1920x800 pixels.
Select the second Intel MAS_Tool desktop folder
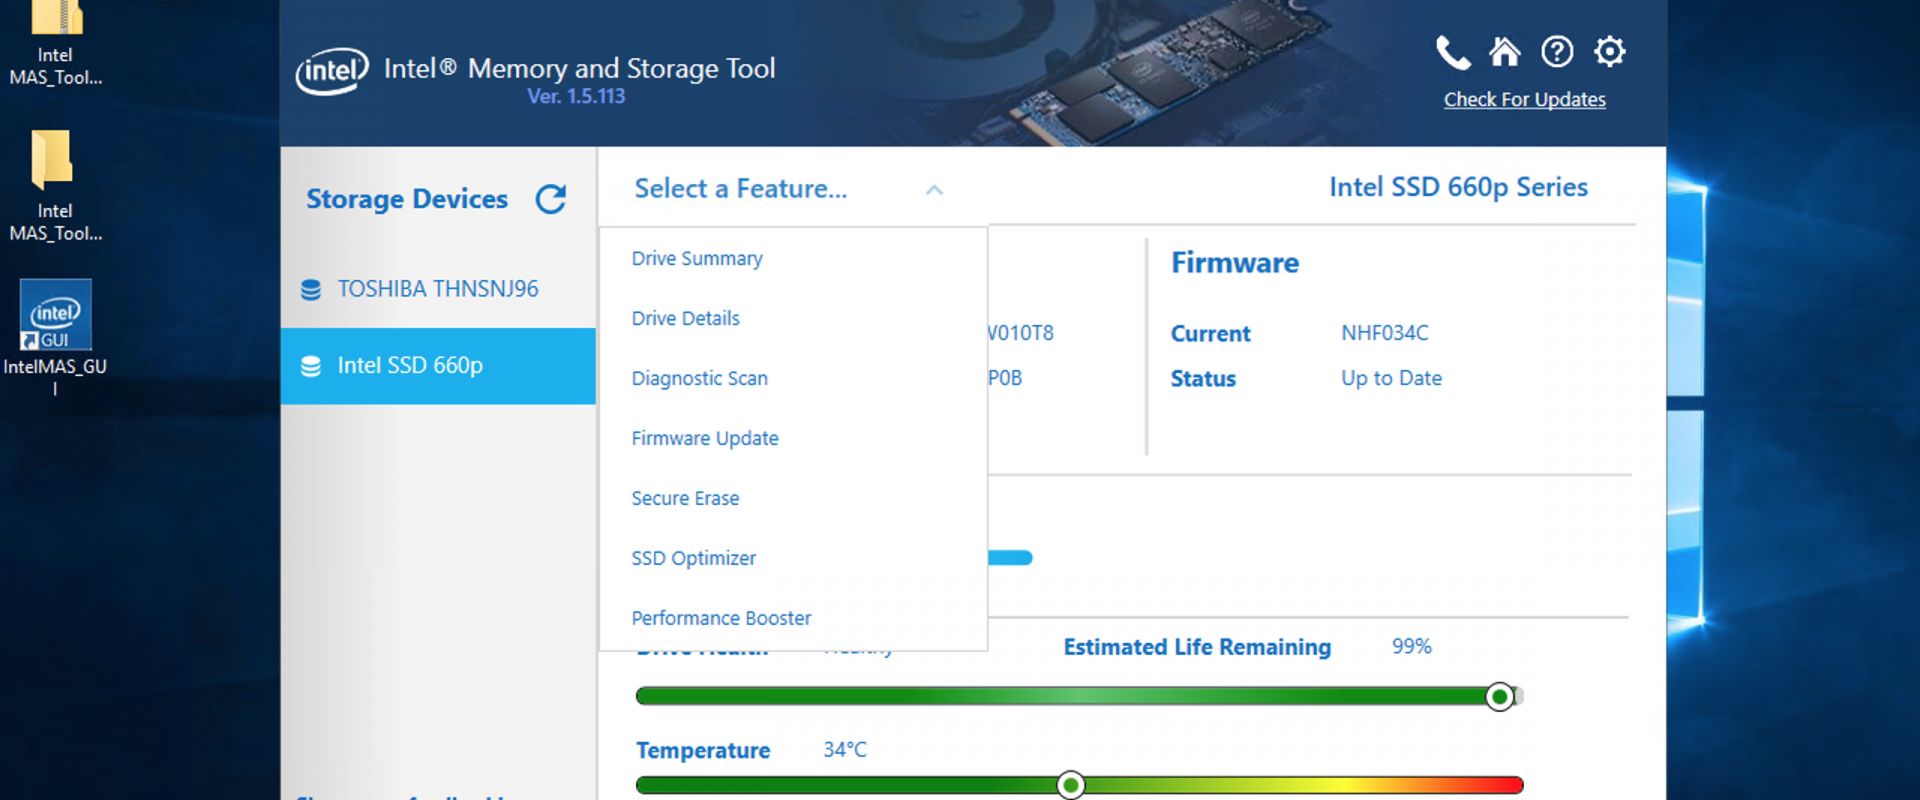point(55,187)
